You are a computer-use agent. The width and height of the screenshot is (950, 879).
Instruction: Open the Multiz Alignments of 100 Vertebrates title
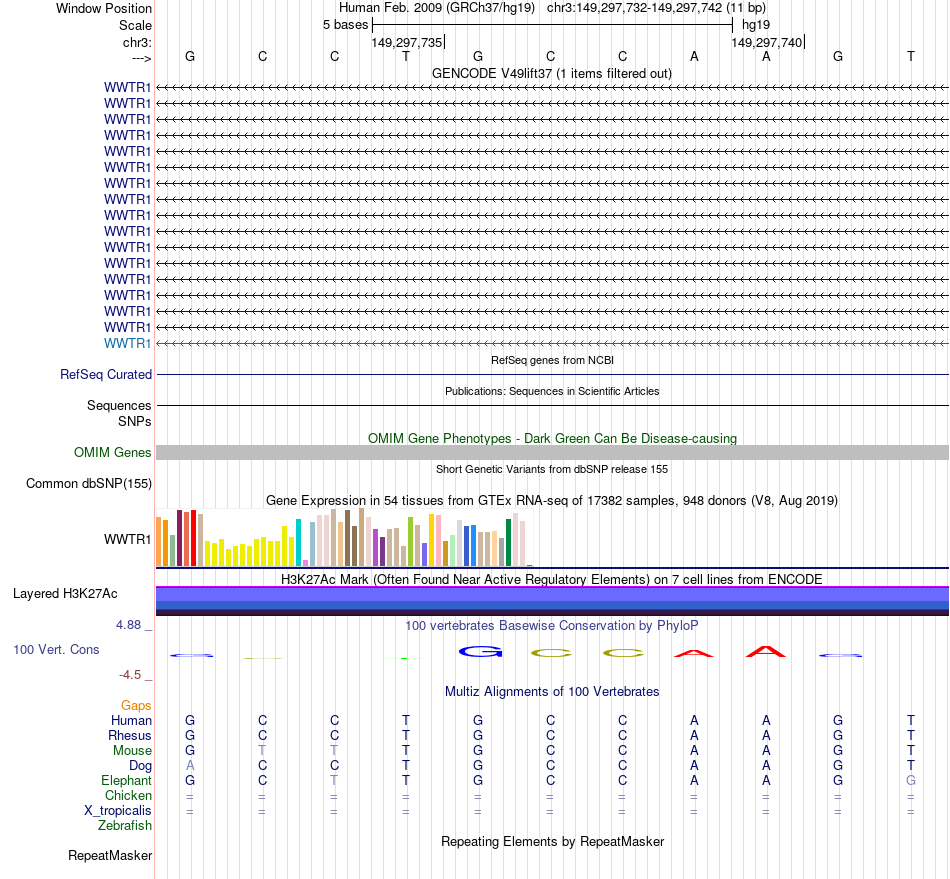[x=552, y=691]
